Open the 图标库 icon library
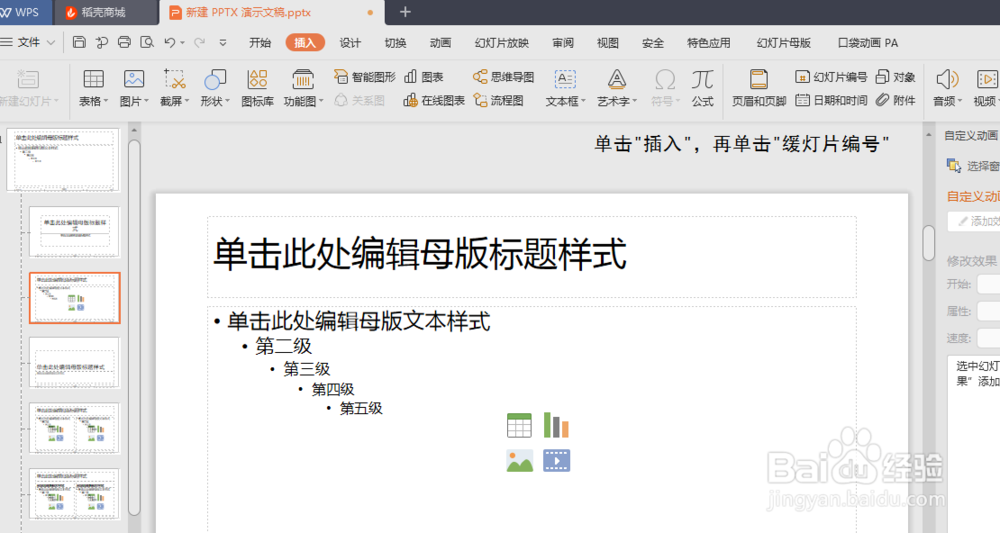The image size is (1000, 533). [257, 87]
